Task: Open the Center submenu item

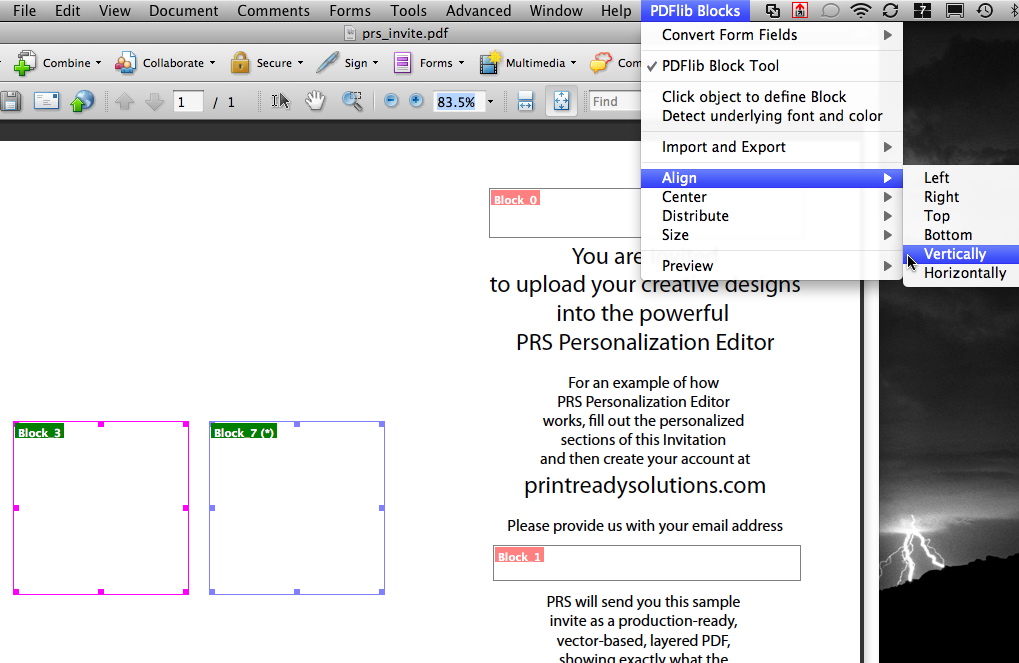Action: point(772,197)
